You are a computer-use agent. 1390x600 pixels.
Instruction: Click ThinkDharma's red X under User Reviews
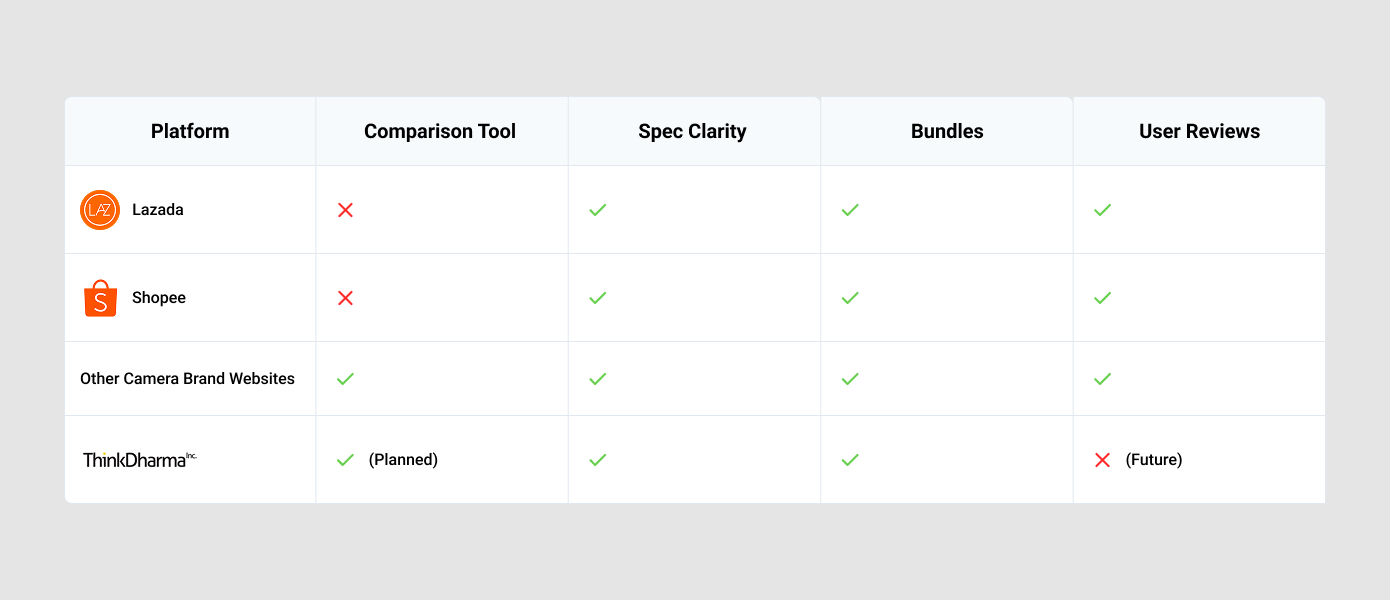(x=1102, y=460)
